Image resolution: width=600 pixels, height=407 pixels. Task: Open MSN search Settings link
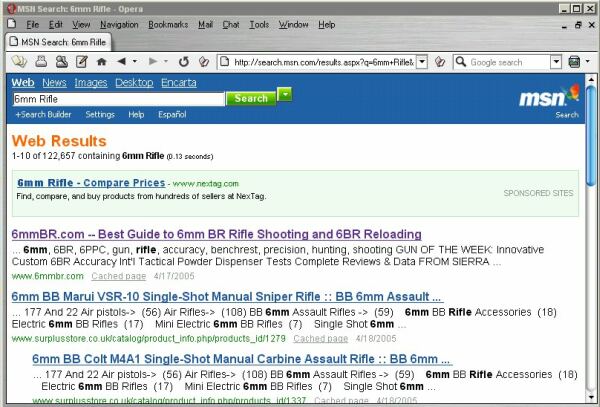pos(100,114)
